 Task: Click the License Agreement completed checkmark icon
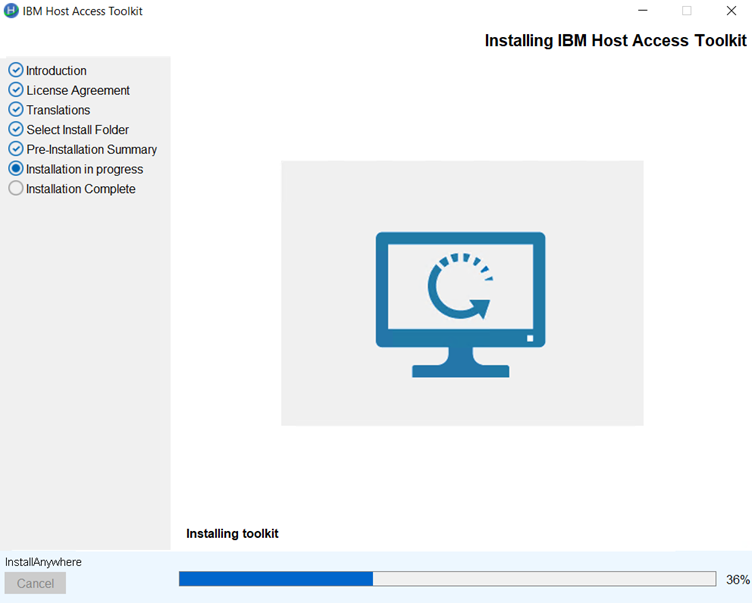(15, 90)
